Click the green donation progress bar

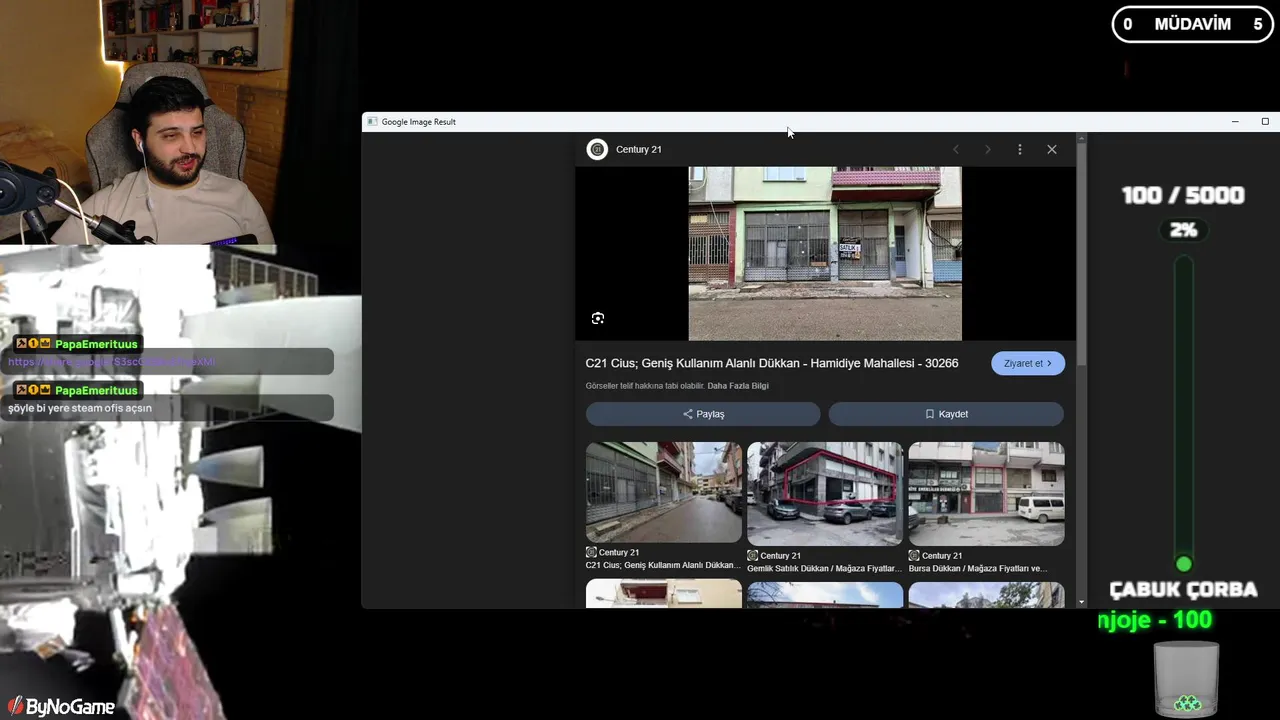(x=1184, y=414)
